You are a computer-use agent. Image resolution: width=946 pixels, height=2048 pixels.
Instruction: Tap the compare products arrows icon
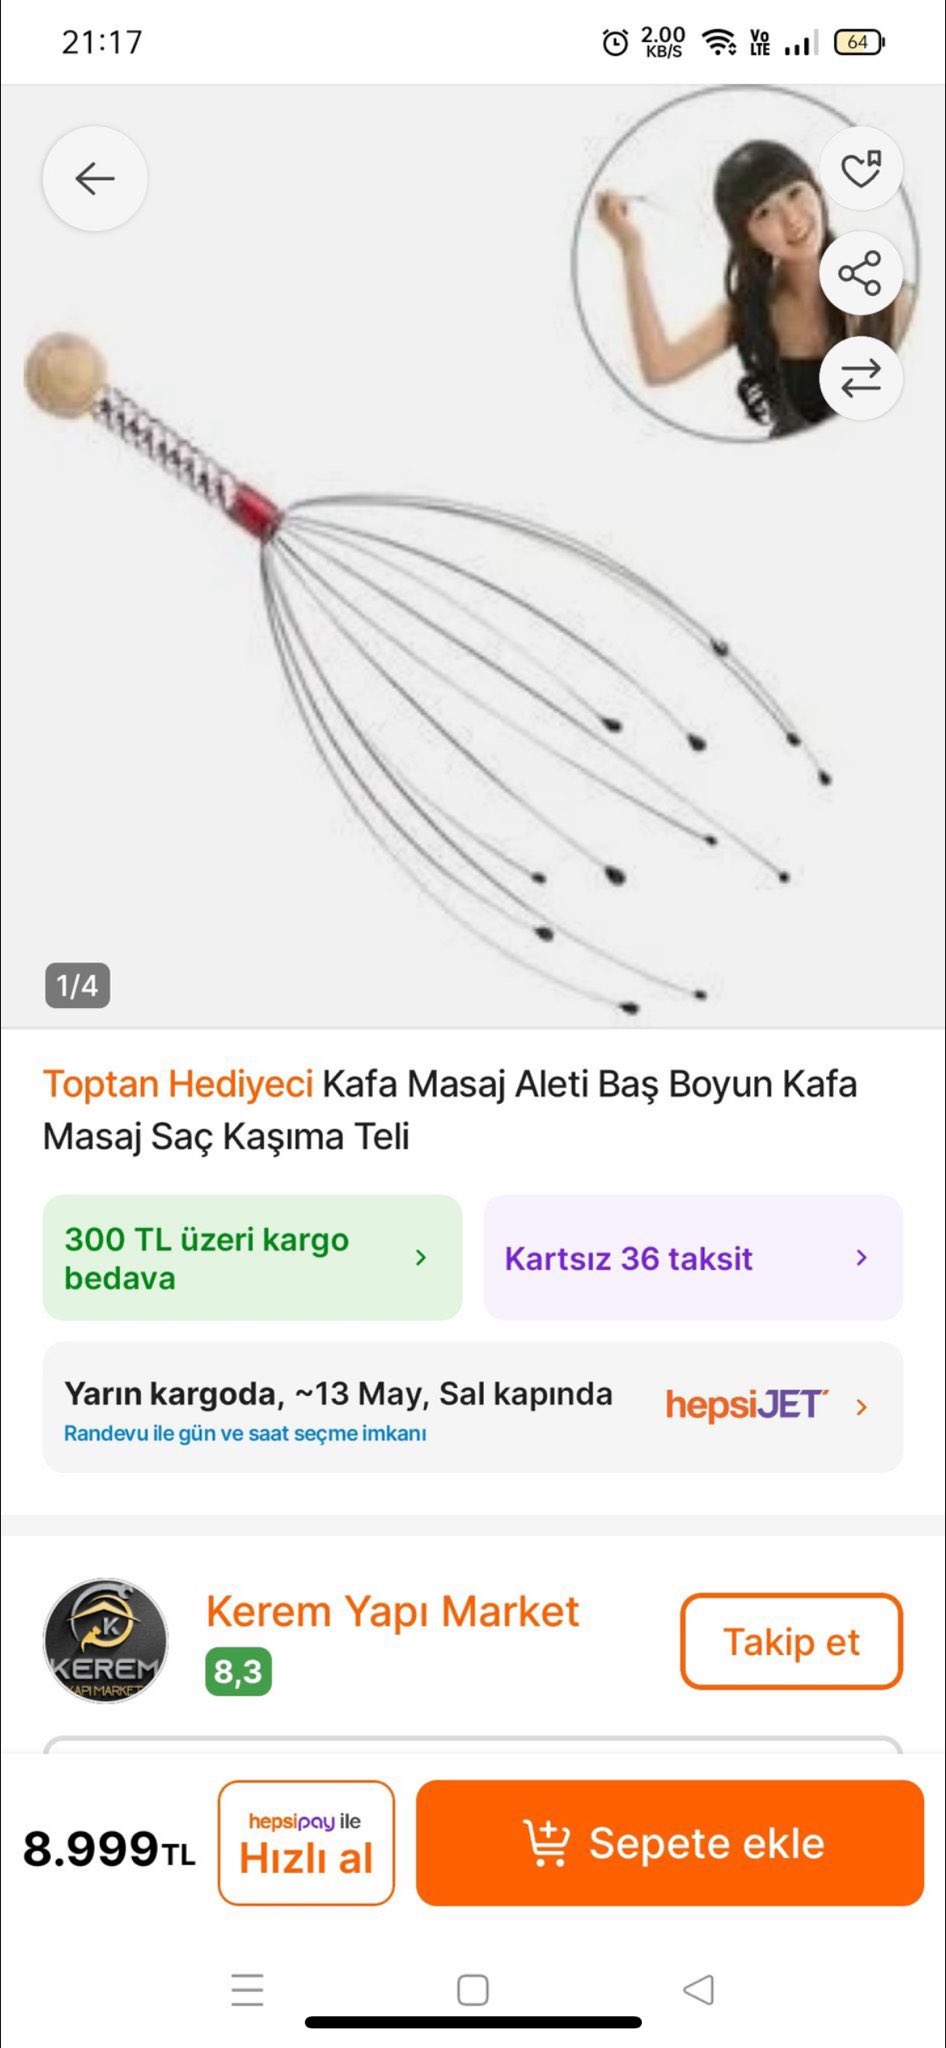(x=861, y=378)
